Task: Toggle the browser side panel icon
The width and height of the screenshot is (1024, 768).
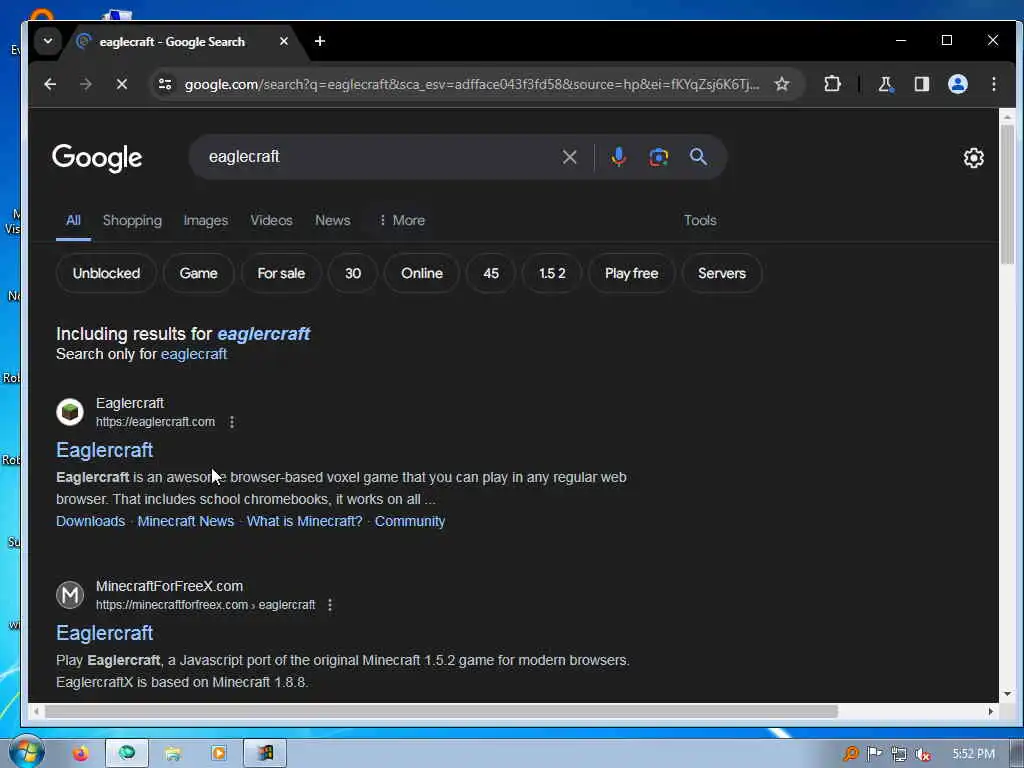Action: pyautogui.click(x=921, y=84)
